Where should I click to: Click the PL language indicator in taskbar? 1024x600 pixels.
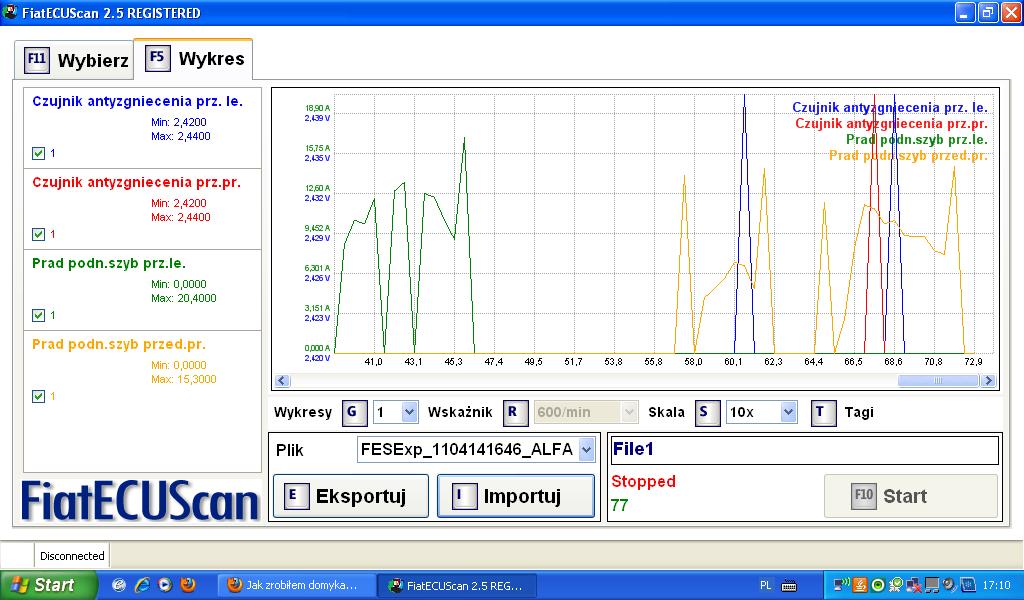pyautogui.click(x=765, y=585)
